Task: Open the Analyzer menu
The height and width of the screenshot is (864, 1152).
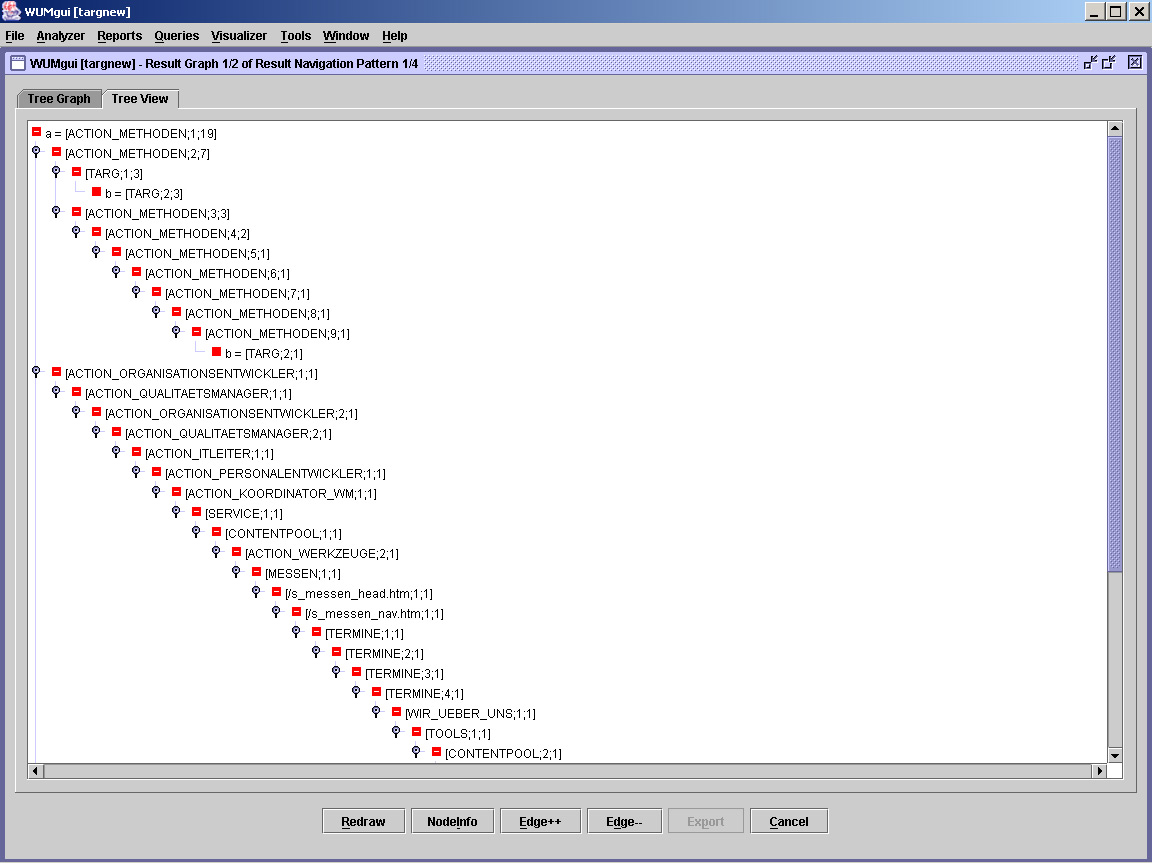Action: click(x=60, y=35)
